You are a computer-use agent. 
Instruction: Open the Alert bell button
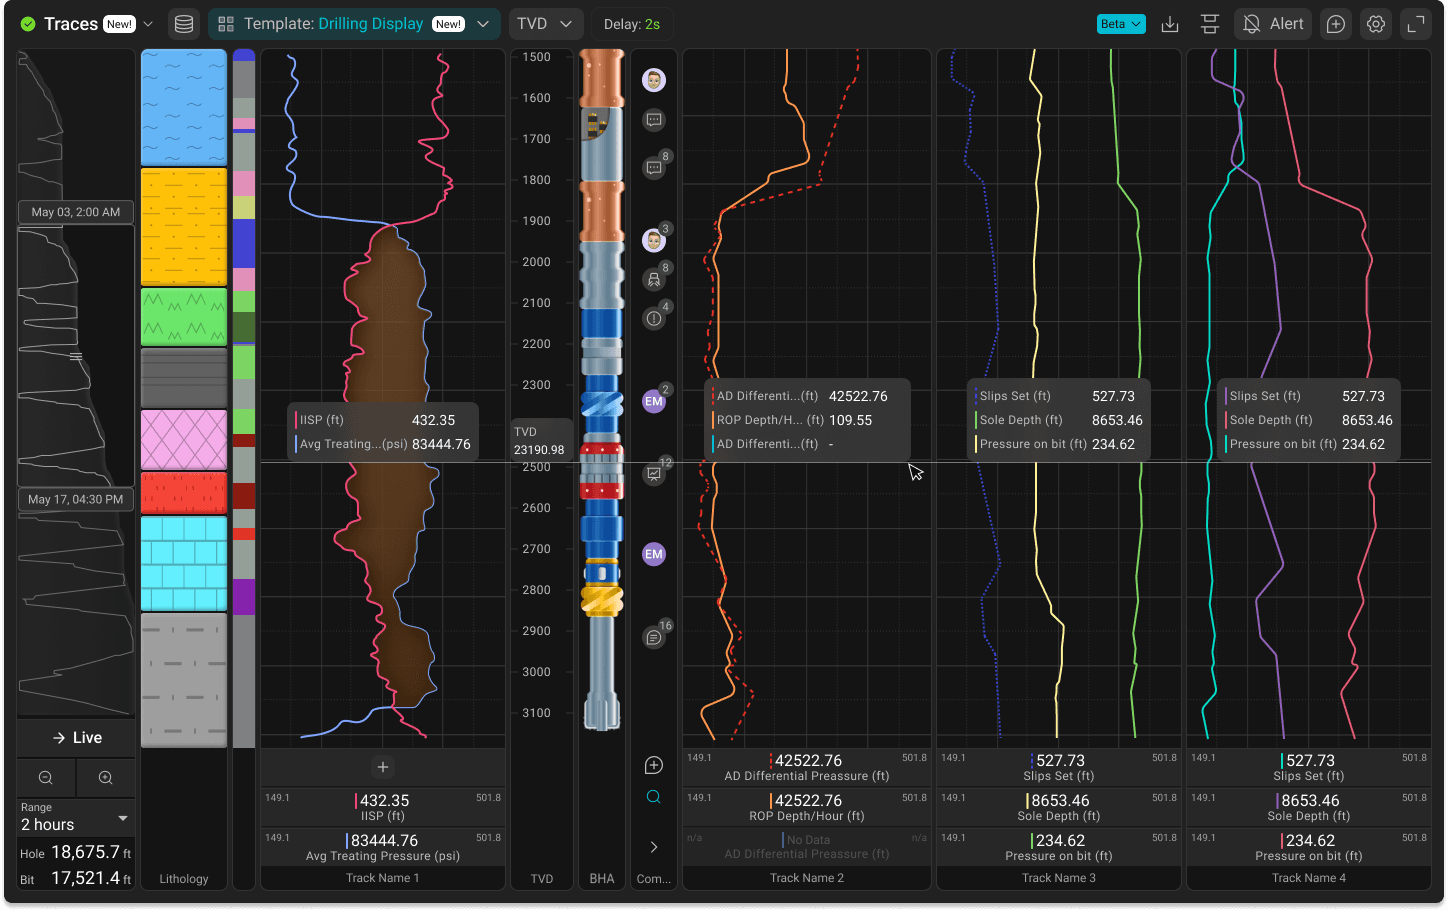pyautogui.click(x=1273, y=24)
